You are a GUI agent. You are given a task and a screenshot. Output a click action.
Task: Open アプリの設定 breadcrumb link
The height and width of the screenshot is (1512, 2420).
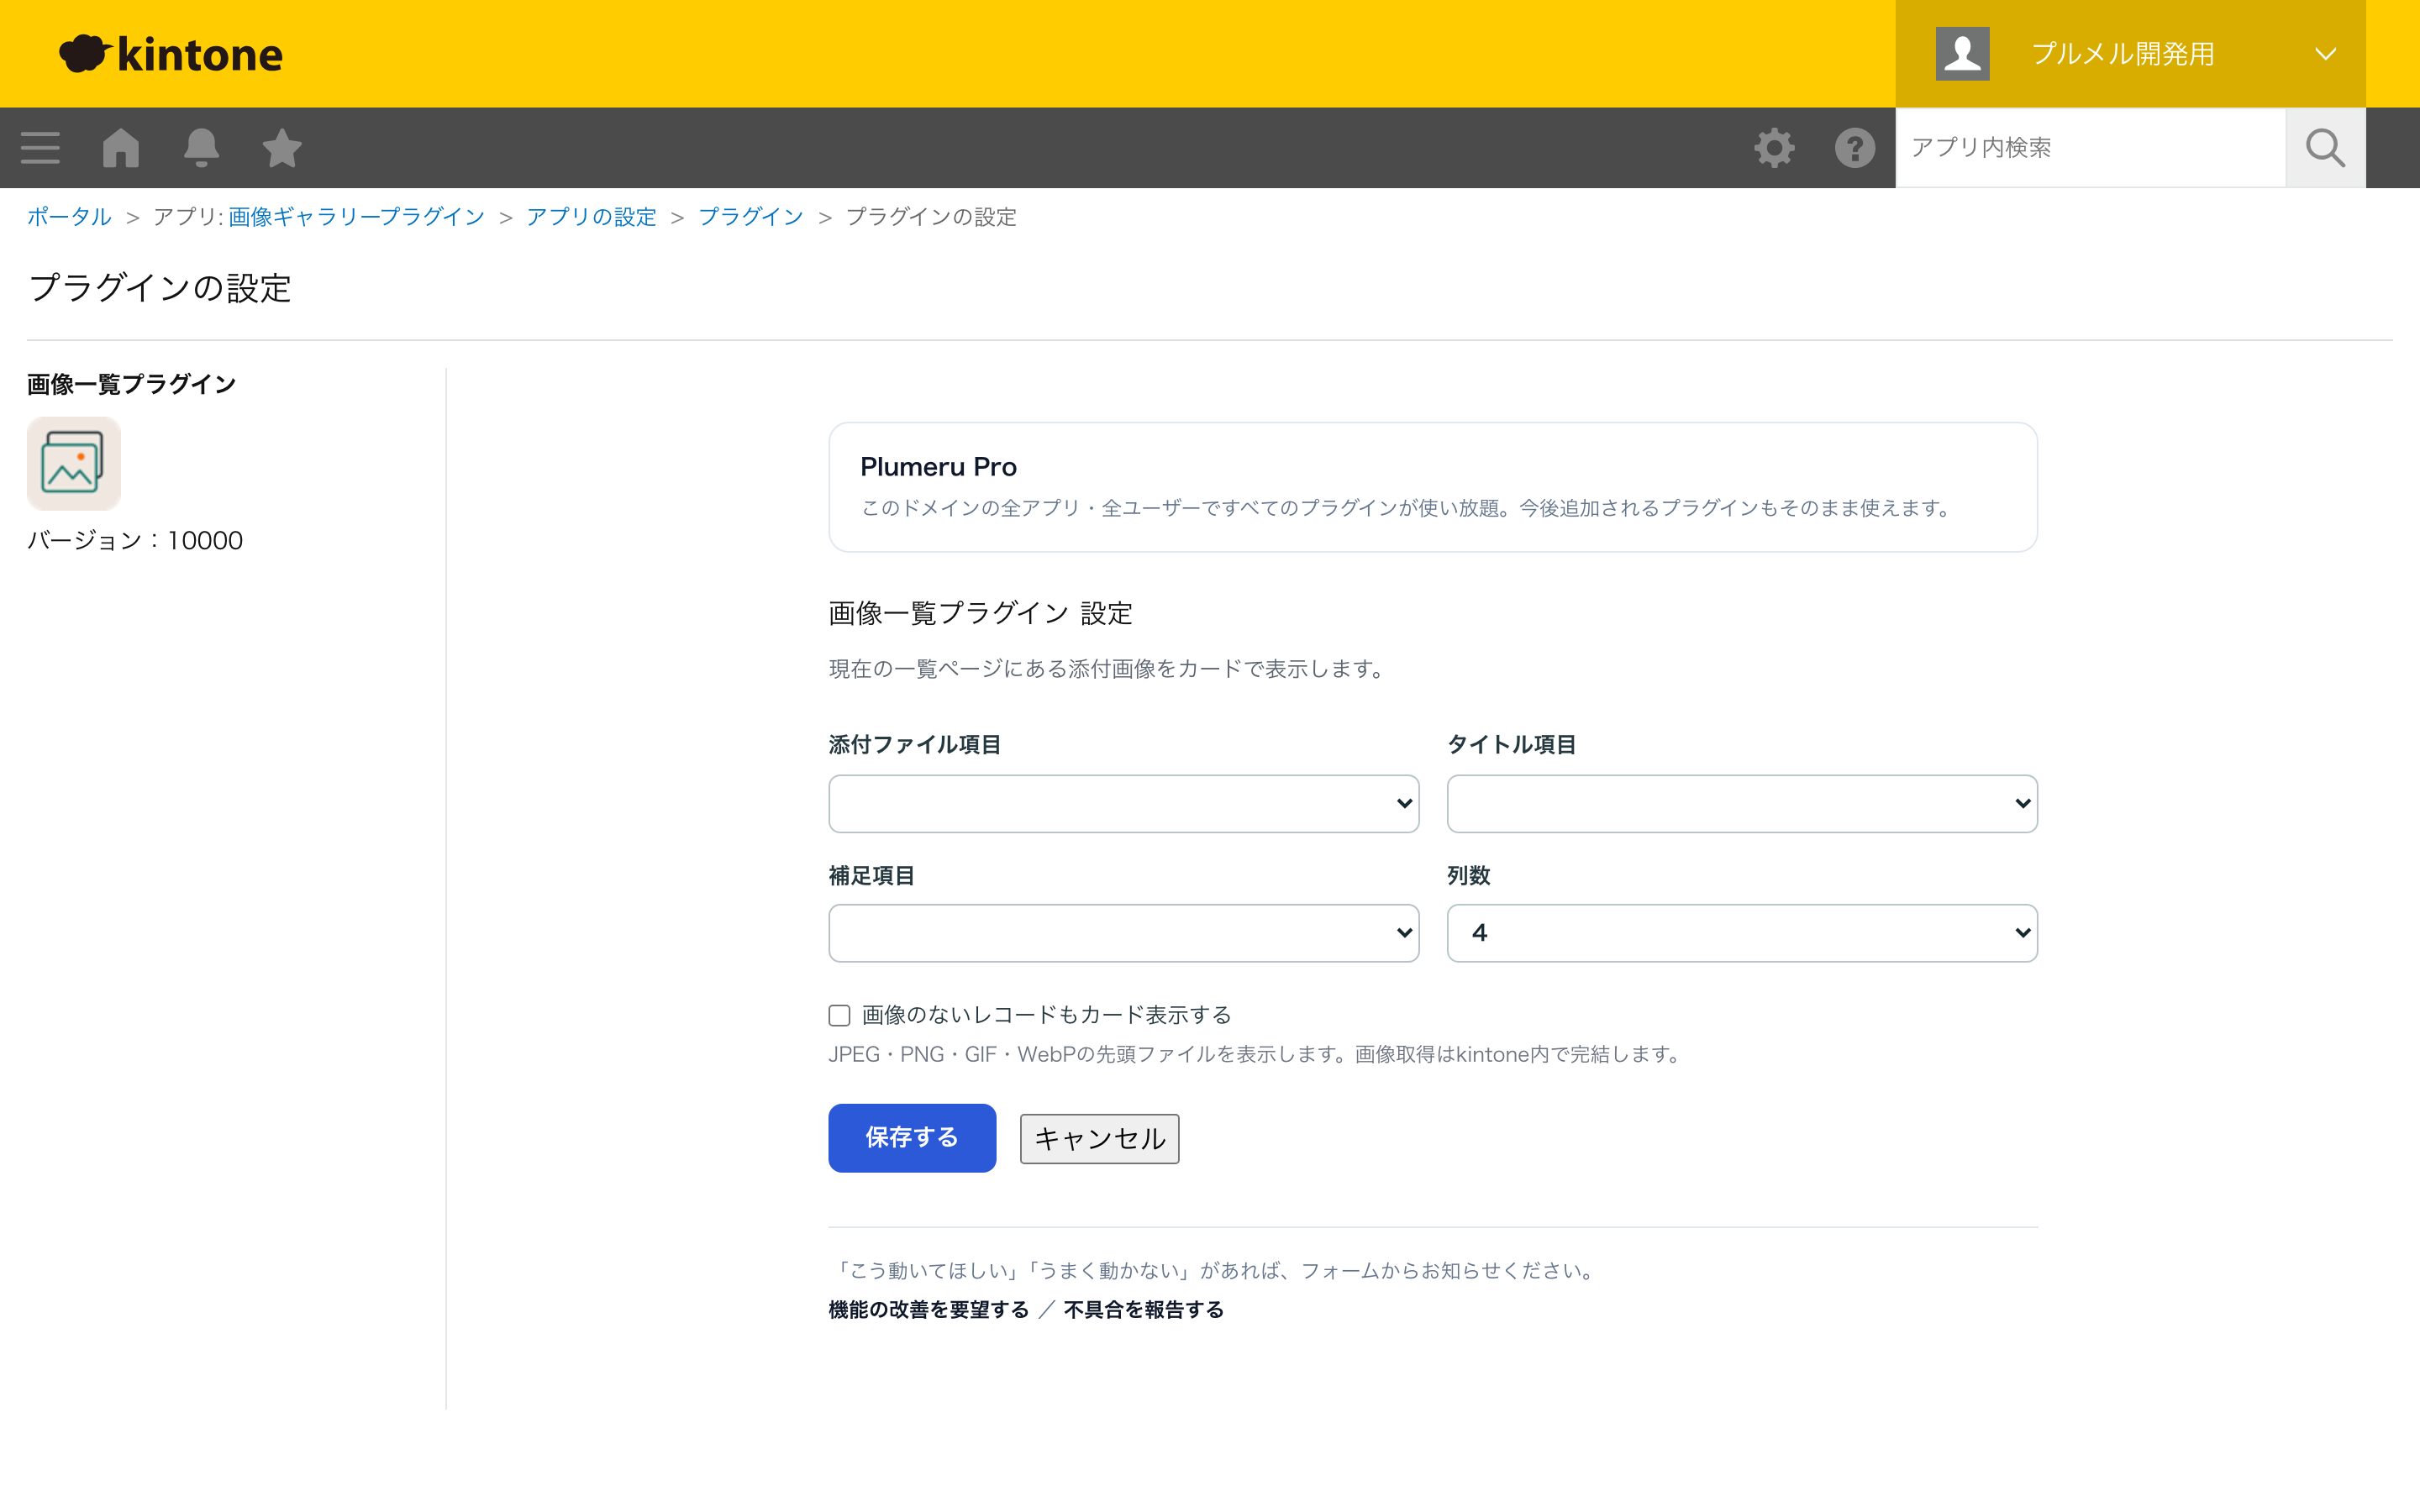591,217
